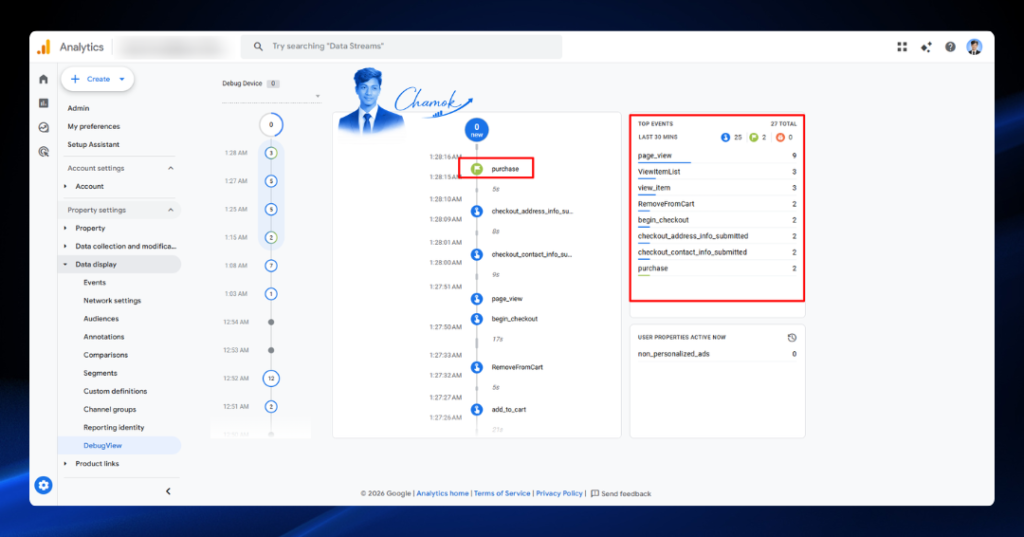Select the 1:28 AM minute bubble
The height and width of the screenshot is (537, 1024).
pyautogui.click(x=271, y=153)
